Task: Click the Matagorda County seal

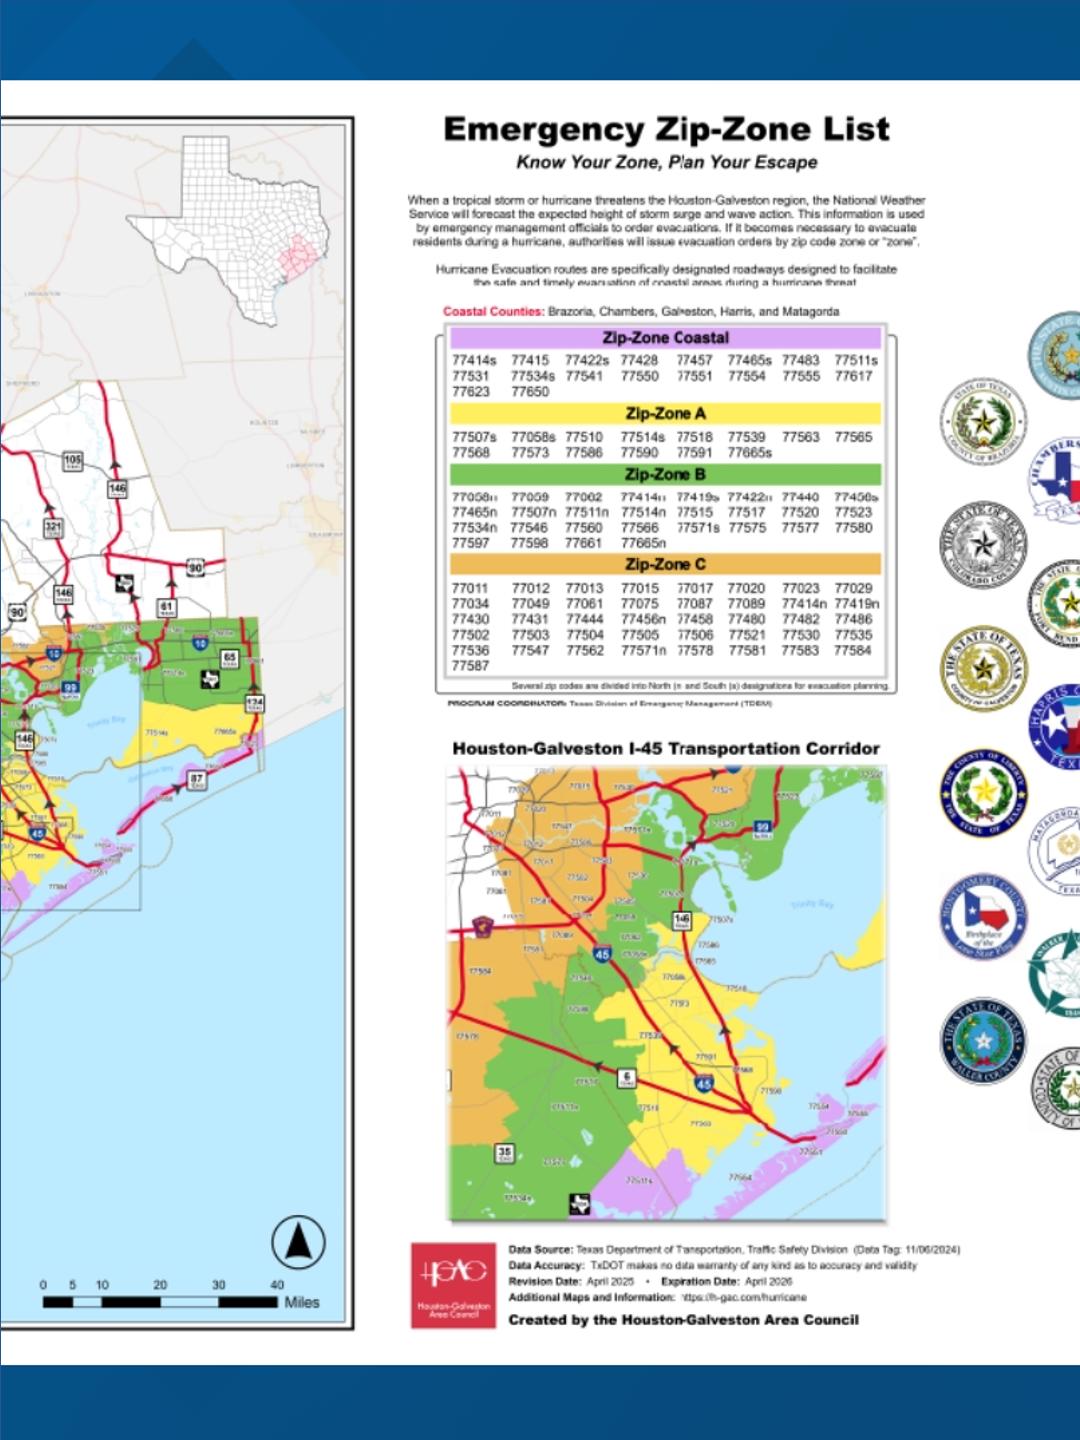Action: point(1054,851)
